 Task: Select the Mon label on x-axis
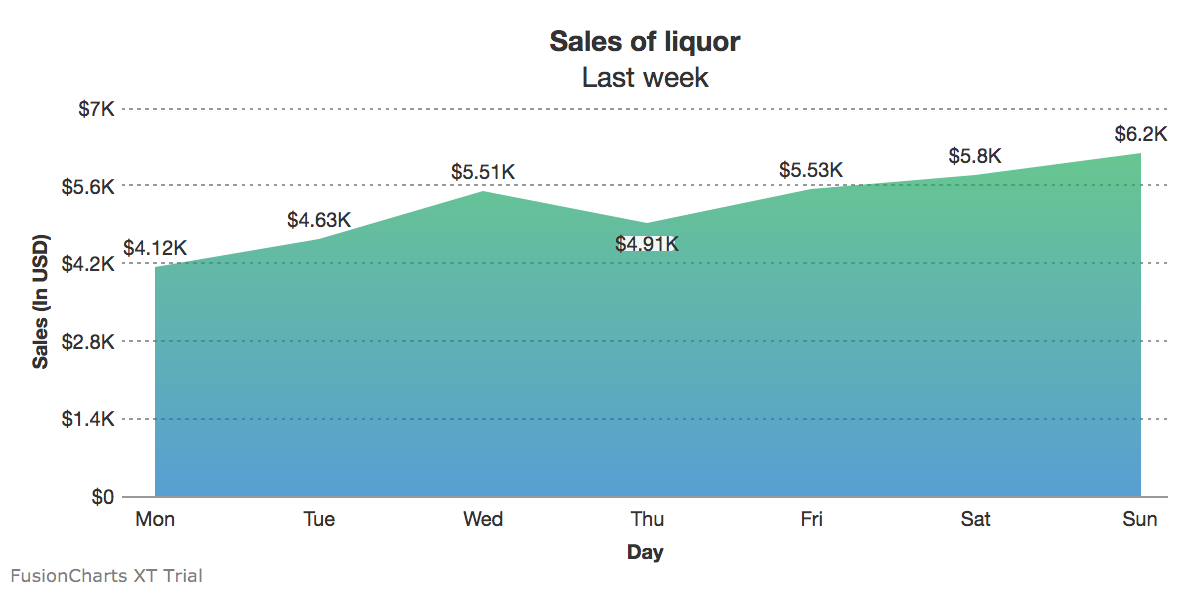click(155, 519)
